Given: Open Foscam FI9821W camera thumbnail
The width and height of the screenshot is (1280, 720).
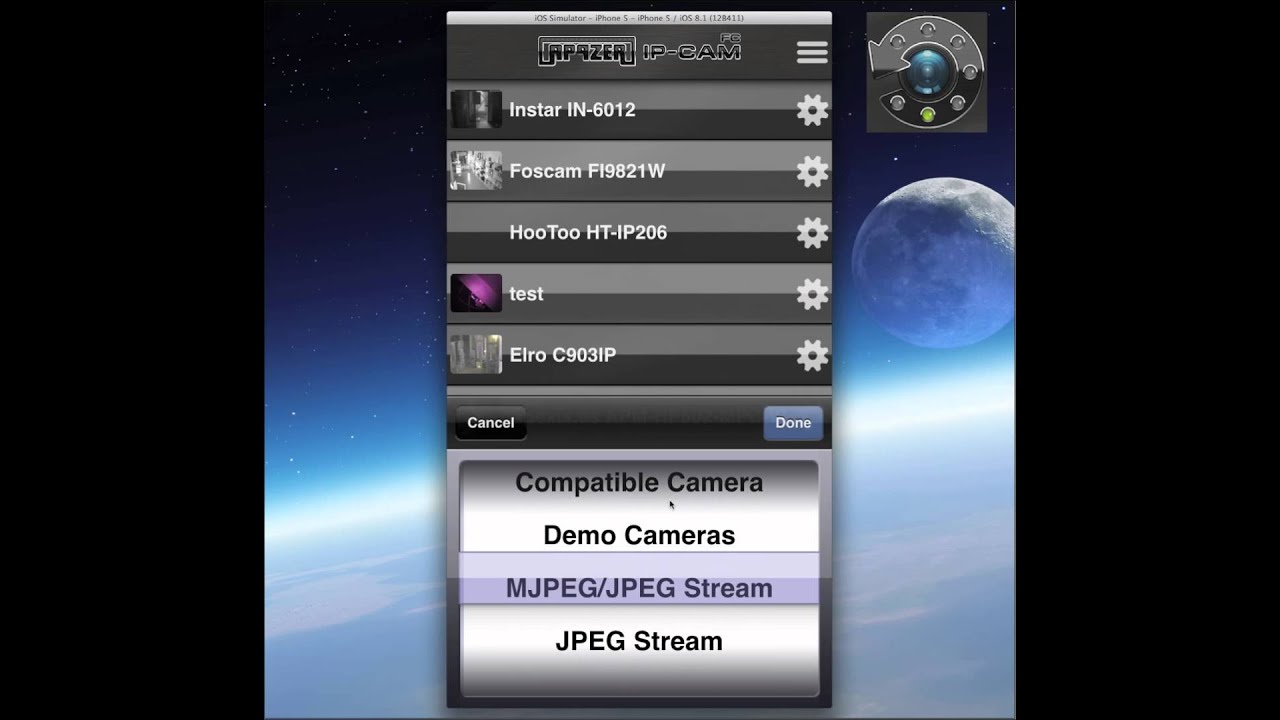Looking at the screenshot, I should click(x=476, y=171).
